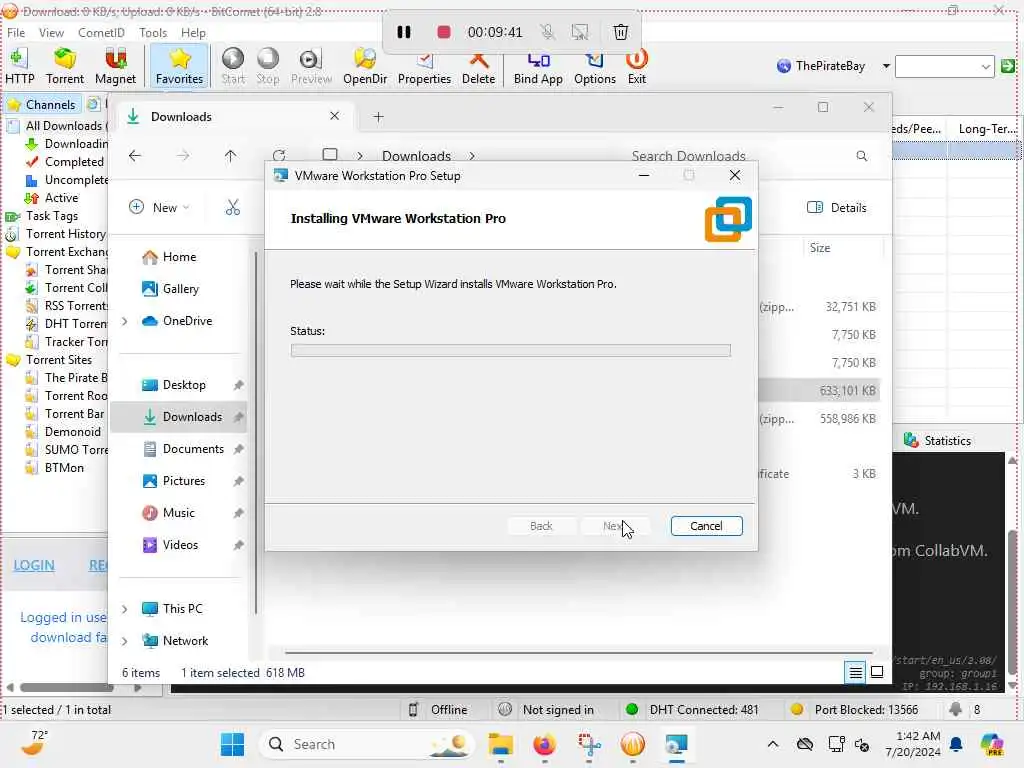The height and width of the screenshot is (768, 1024).
Task: Cancel the VMware Workstation Pro installation
Action: pyautogui.click(x=706, y=526)
